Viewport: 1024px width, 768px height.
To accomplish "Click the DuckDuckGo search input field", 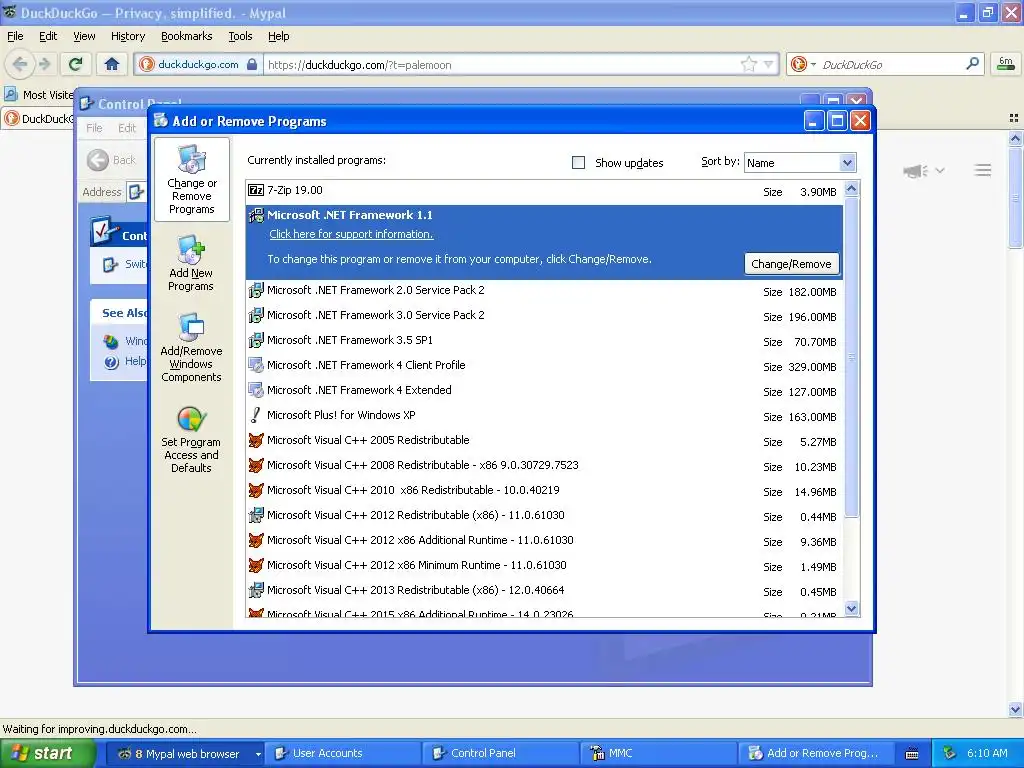I will pos(891,65).
